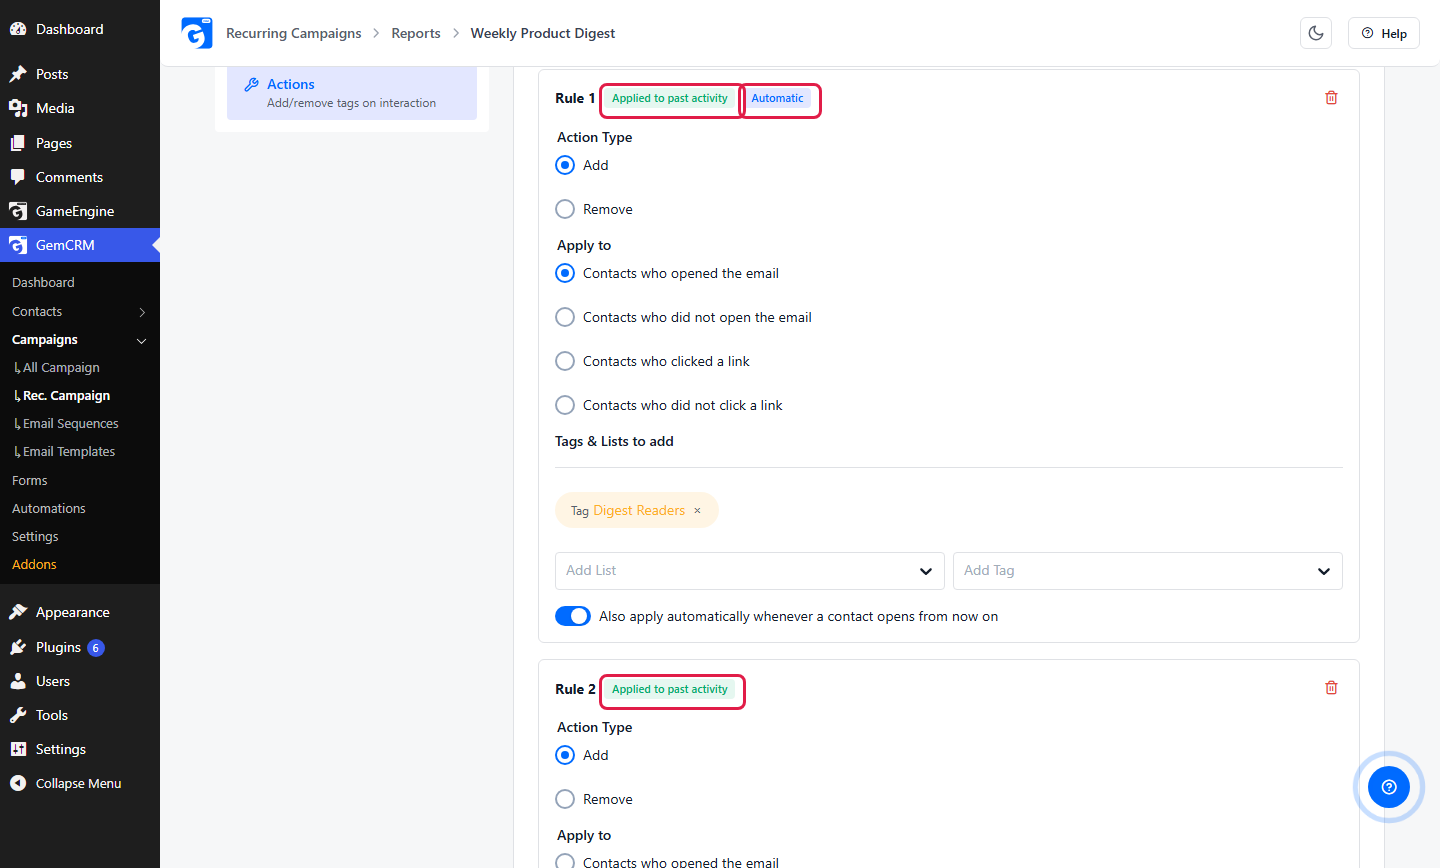Click the Media icon in sidebar
Image resolution: width=1440 pixels, height=868 pixels.
pyautogui.click(x=18, y=108)
